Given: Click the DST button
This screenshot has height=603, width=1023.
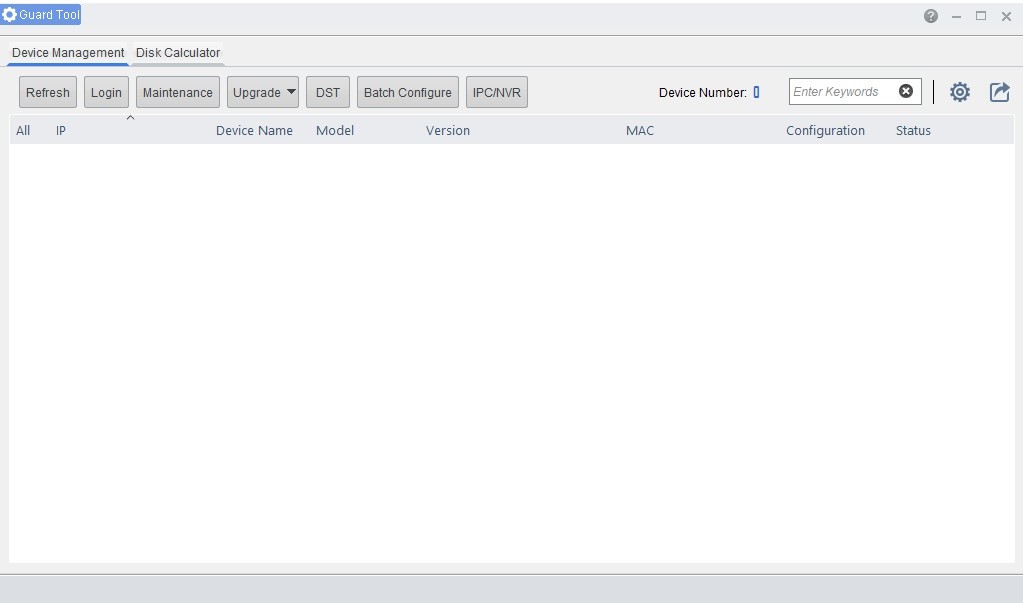Looking at the screenshot, I should (328, 92).
